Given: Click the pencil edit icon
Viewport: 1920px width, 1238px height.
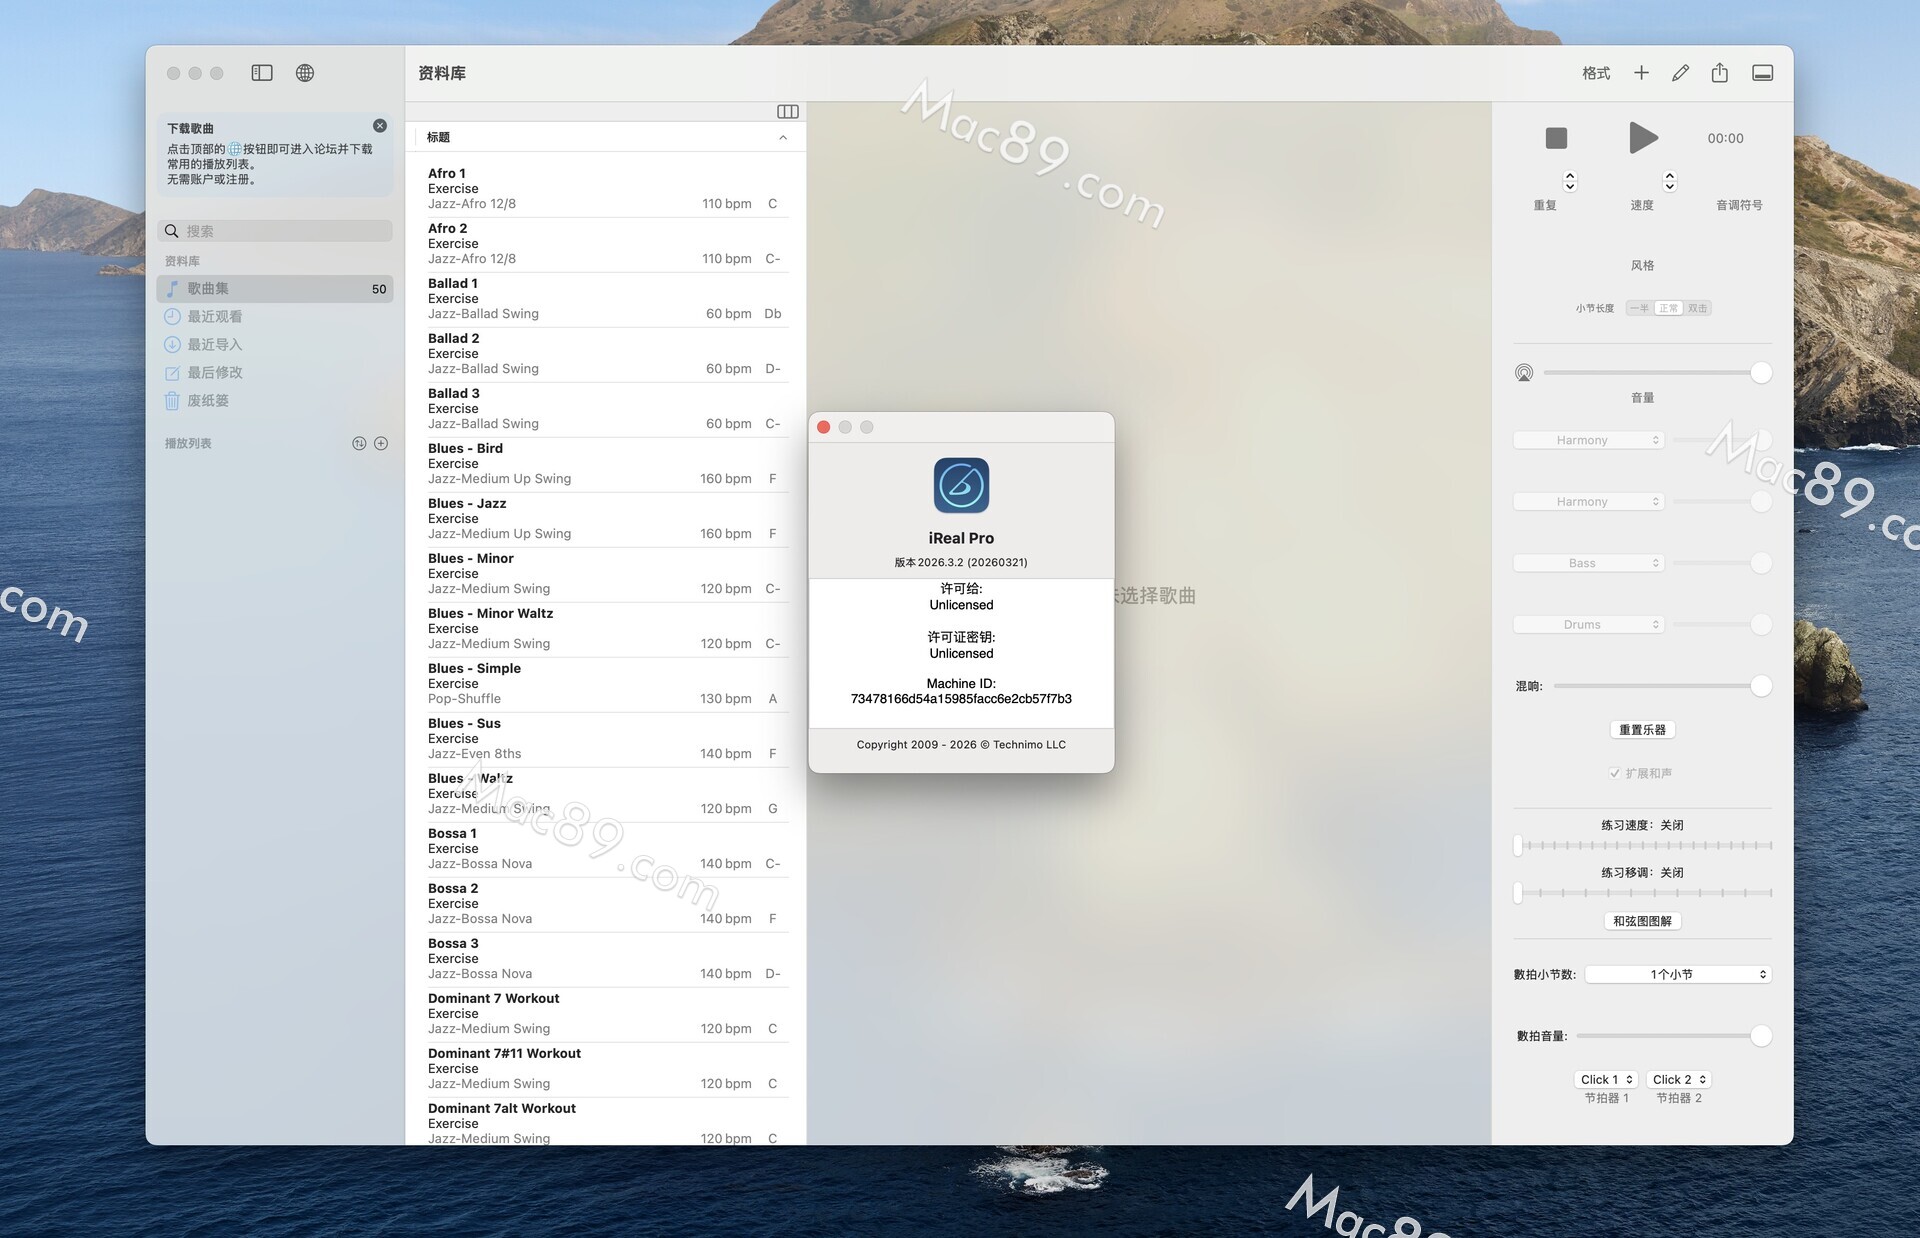Looking at the screenshot, I should [x=1680, y=73].
